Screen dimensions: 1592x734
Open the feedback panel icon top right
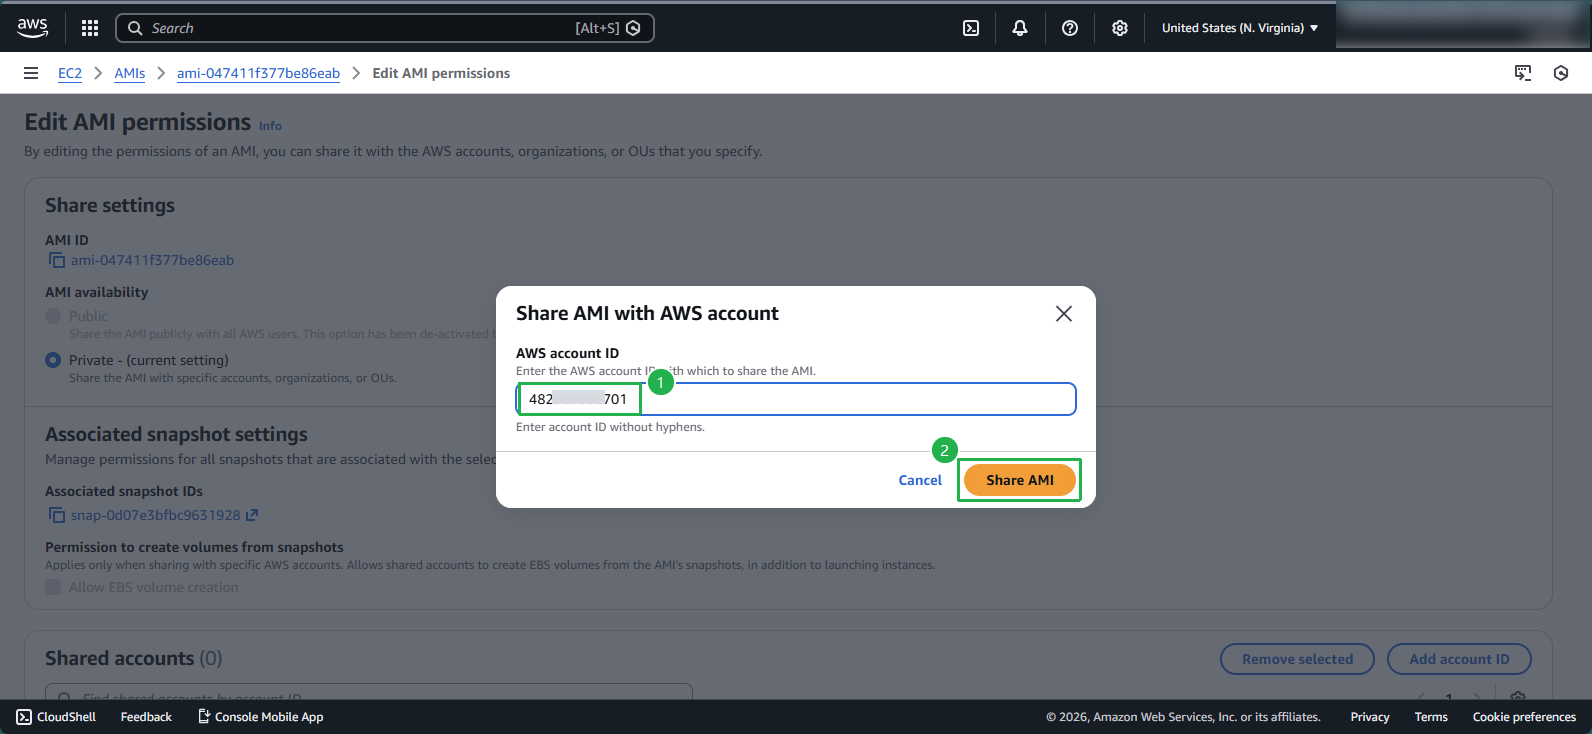point(1523,73)
